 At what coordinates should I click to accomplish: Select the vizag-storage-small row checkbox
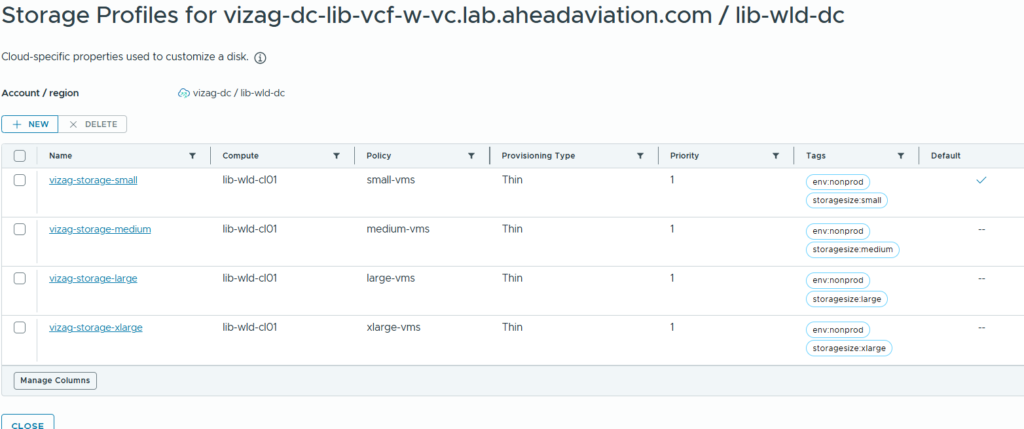[x=20, y=180]
